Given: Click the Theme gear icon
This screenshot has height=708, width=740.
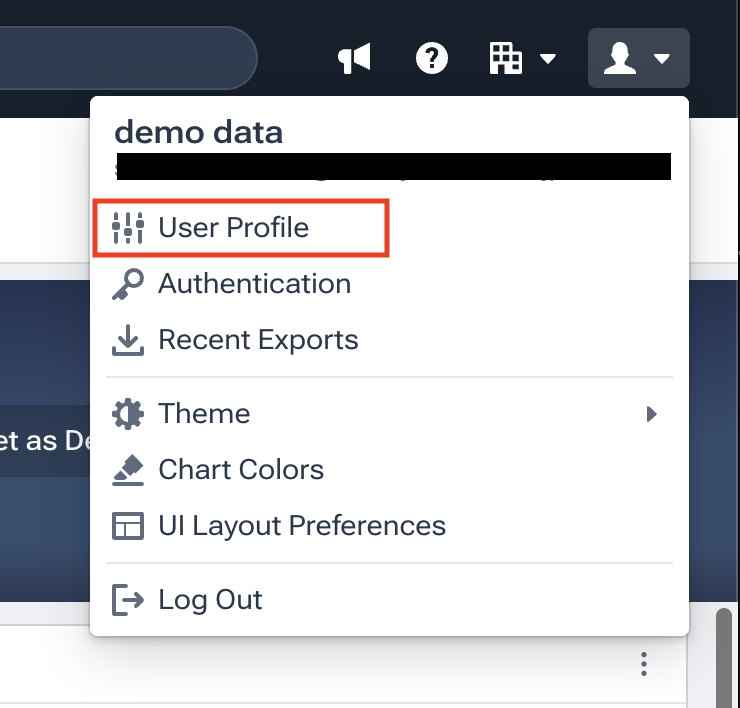Looking at the screenshot, I should click(x=128, y=414).
